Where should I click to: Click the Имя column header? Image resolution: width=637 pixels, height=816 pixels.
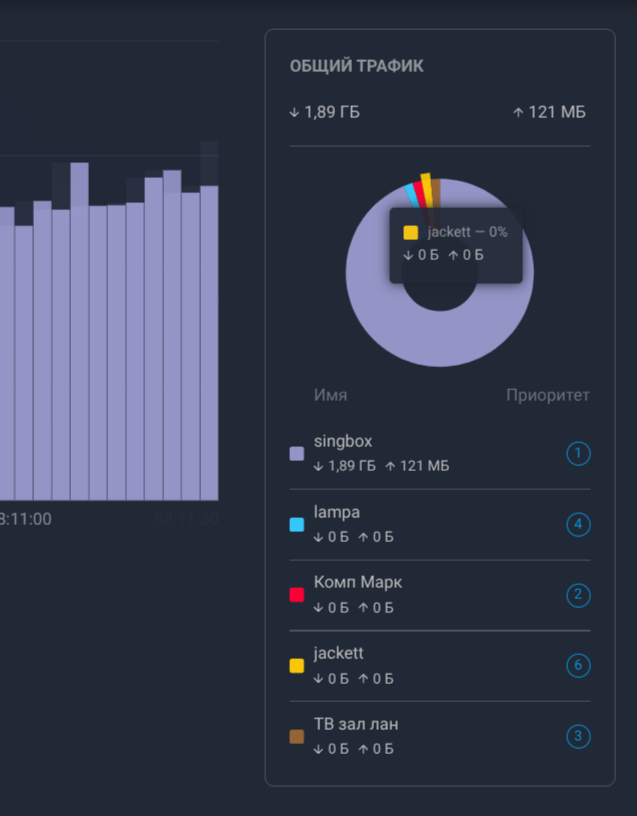click(331, 395)
